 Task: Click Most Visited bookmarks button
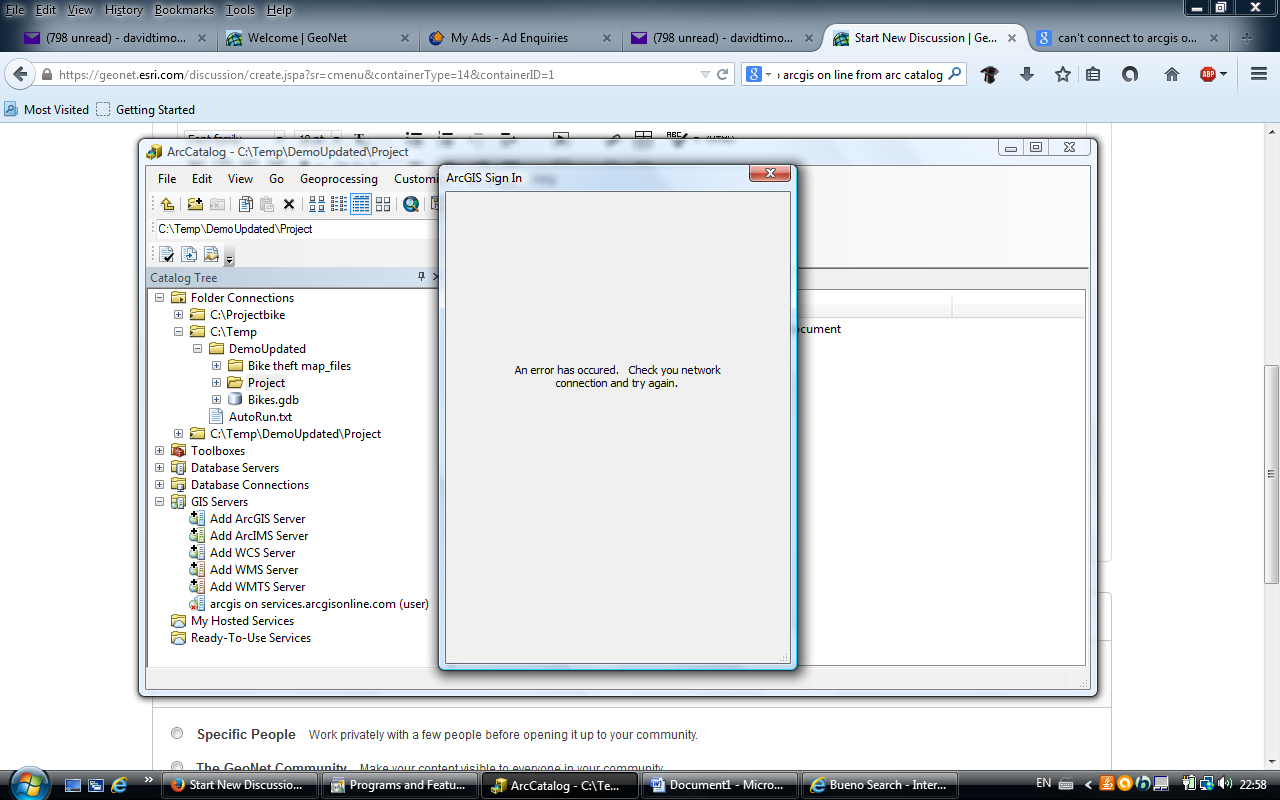[46, 110]
